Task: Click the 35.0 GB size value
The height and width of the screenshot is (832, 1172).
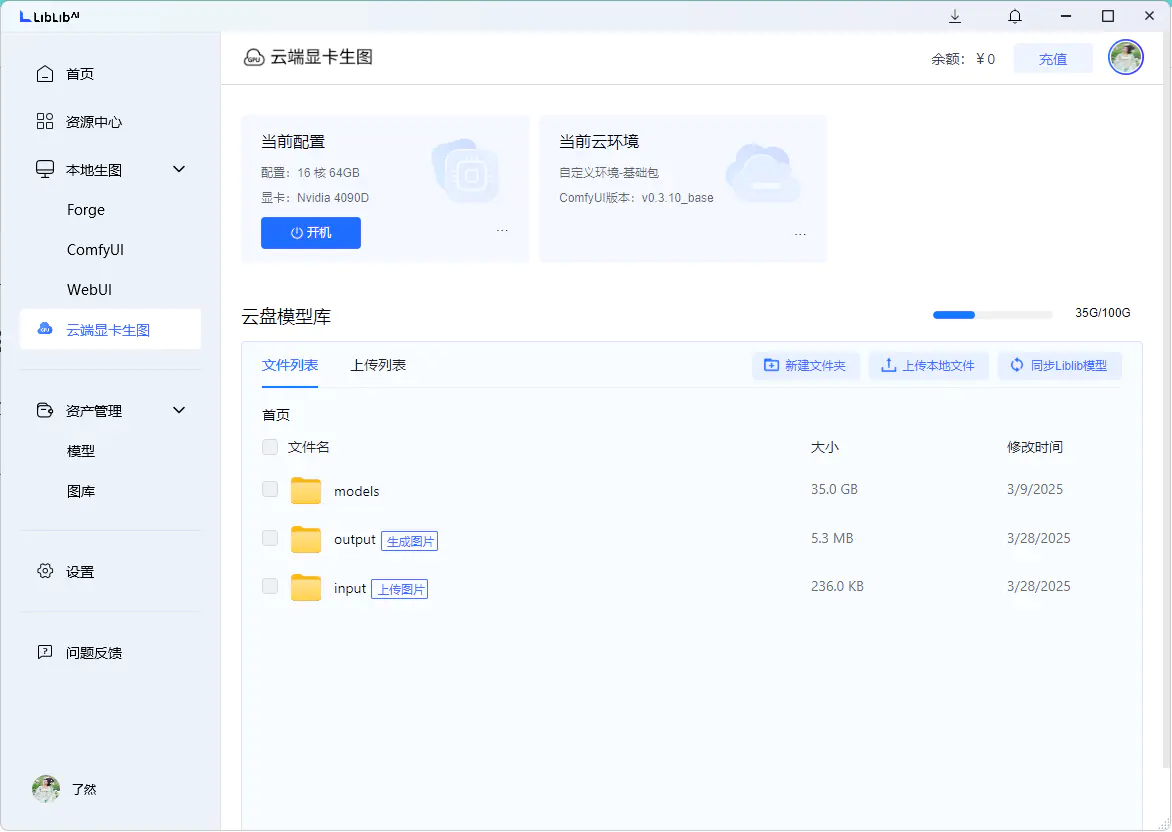Action: 834,489
